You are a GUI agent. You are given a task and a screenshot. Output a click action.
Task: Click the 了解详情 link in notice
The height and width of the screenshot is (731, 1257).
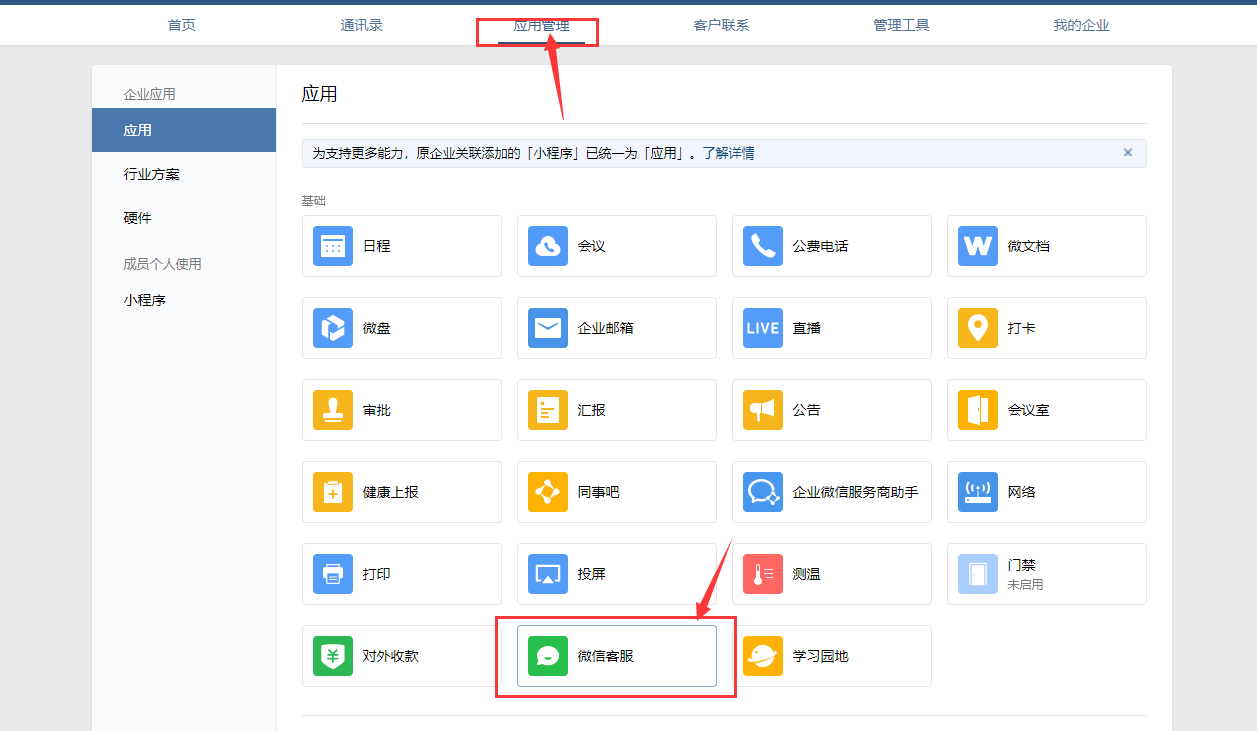coord(727,153)
